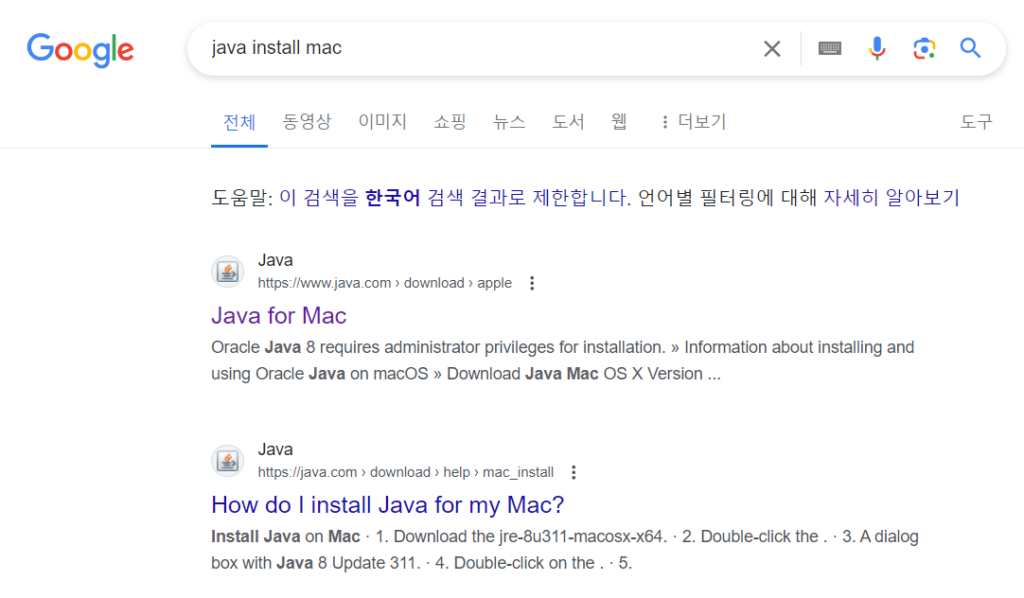The height and width of the screenshot is (598, 1024).
Task: Clear the search box with the X icon
Action: click(x=772, y=48)
